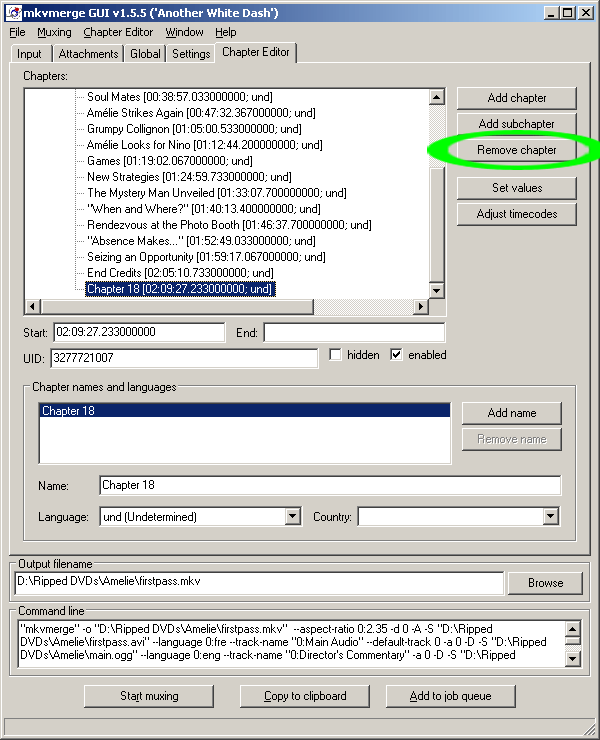Click the Output filename field

point(259,583)
